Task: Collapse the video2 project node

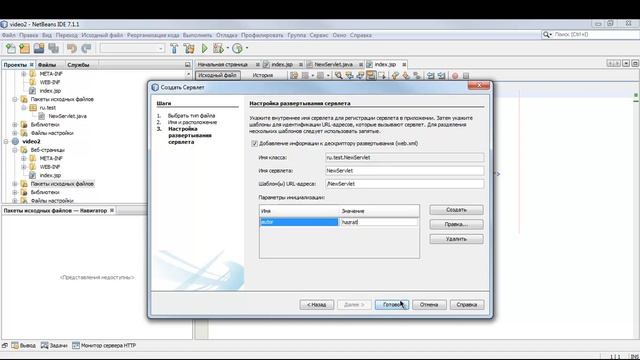Action: [6, 141]
